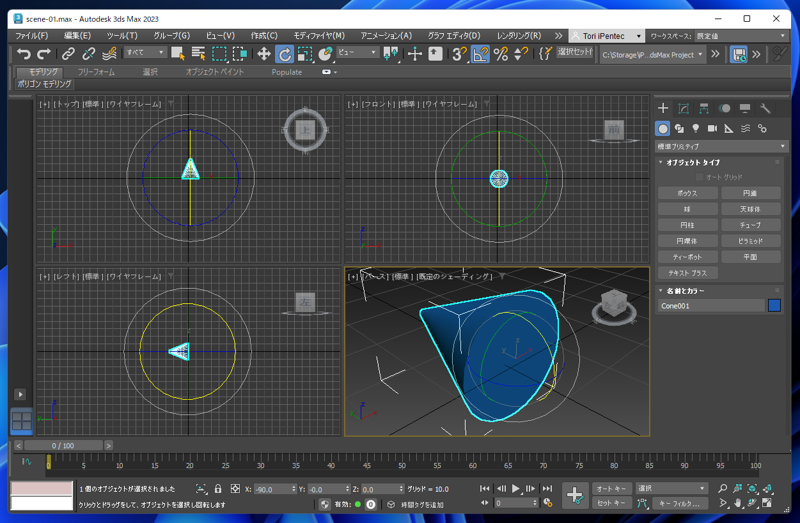Open the workspace '既定値' dropdown
Screen dimensions: 800x523
pyautogui.click(x=741, y=36)
